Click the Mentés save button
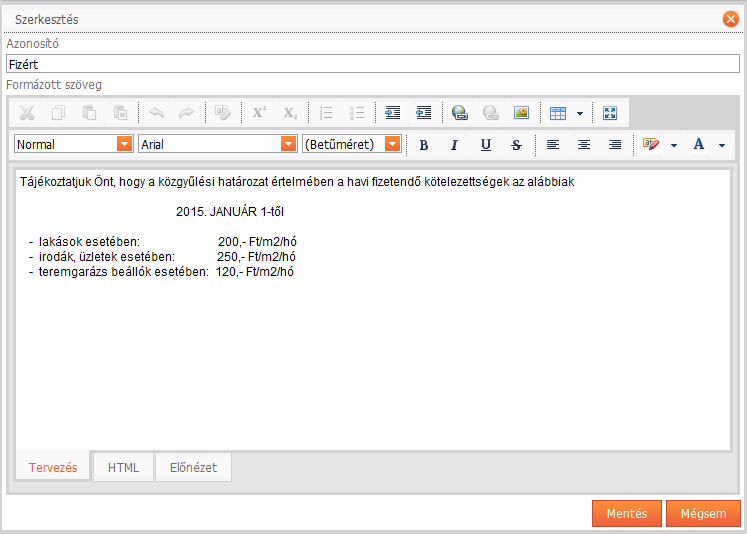The height and width of the screenshot is (534, 747). [x=627, y=514]
